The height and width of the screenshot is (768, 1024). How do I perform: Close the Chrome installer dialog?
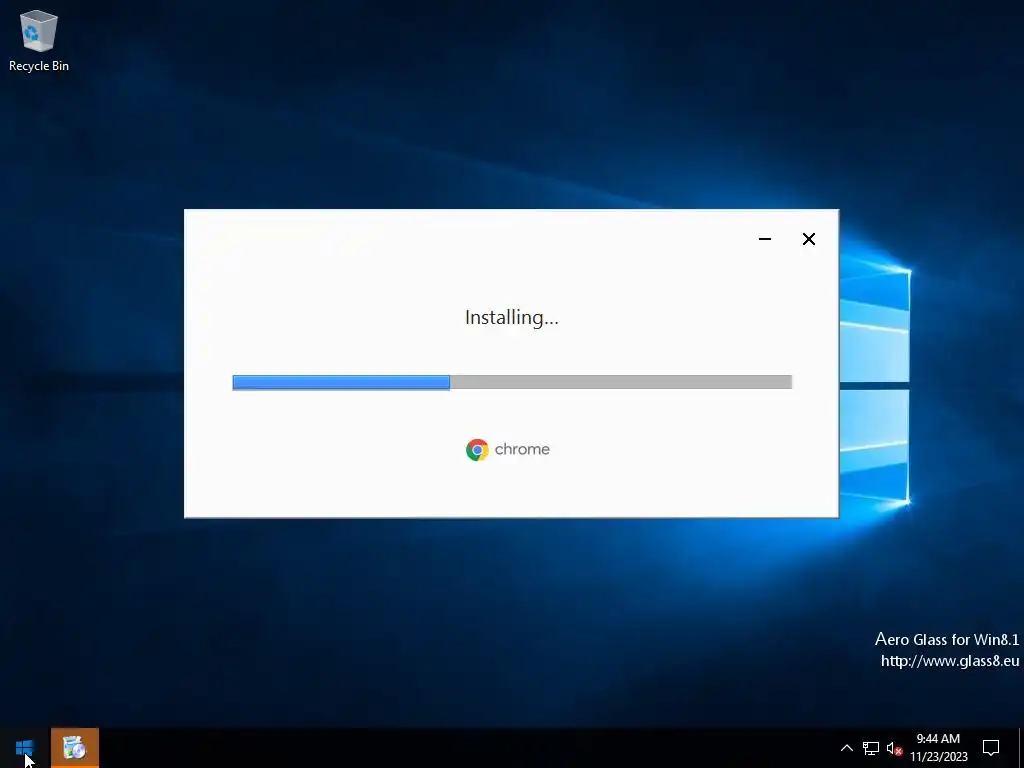coord(808,239)
